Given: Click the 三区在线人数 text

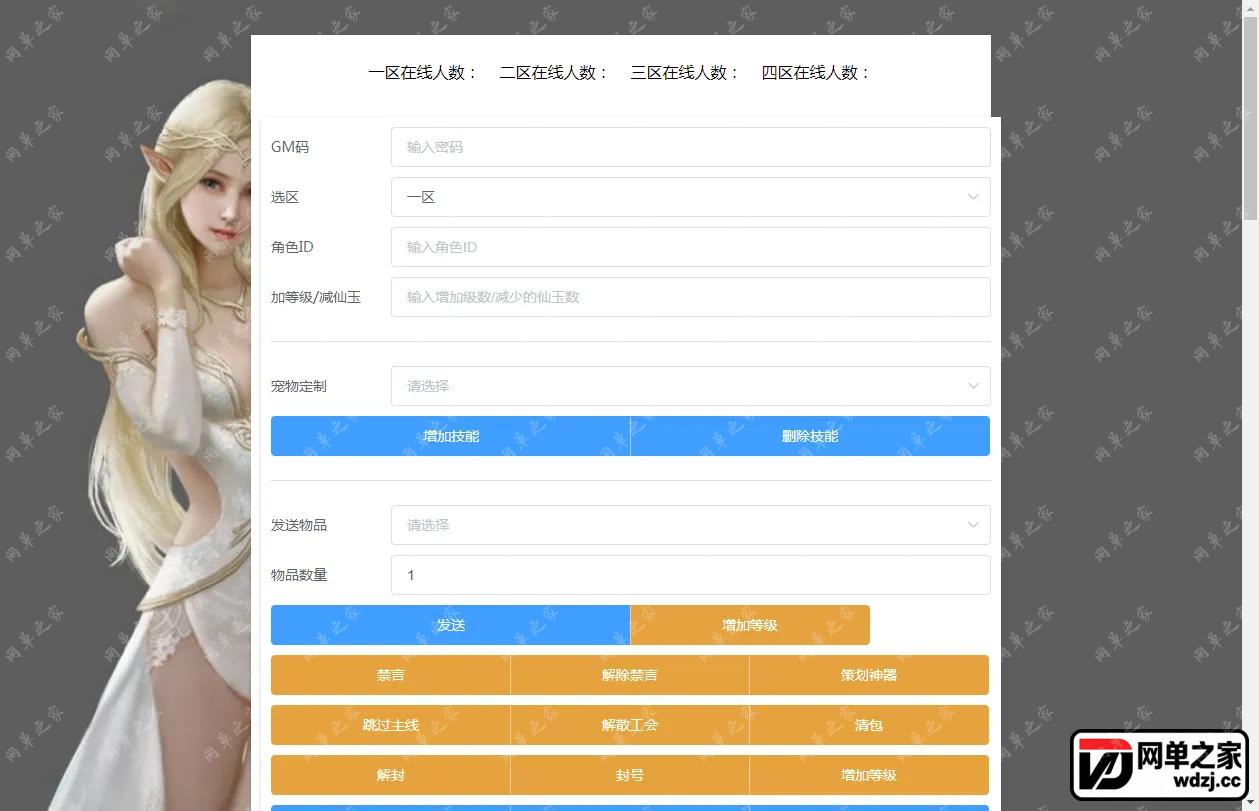Looking at the screenshot, I should pos(685,73).
